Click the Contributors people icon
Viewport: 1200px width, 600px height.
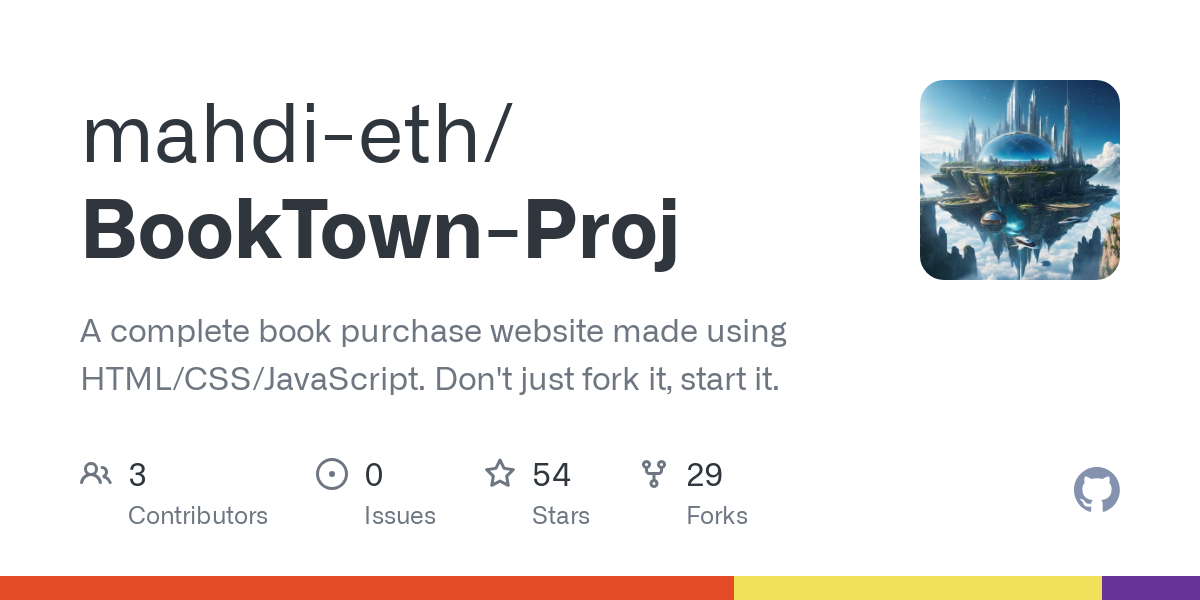(x=96, y=473)
